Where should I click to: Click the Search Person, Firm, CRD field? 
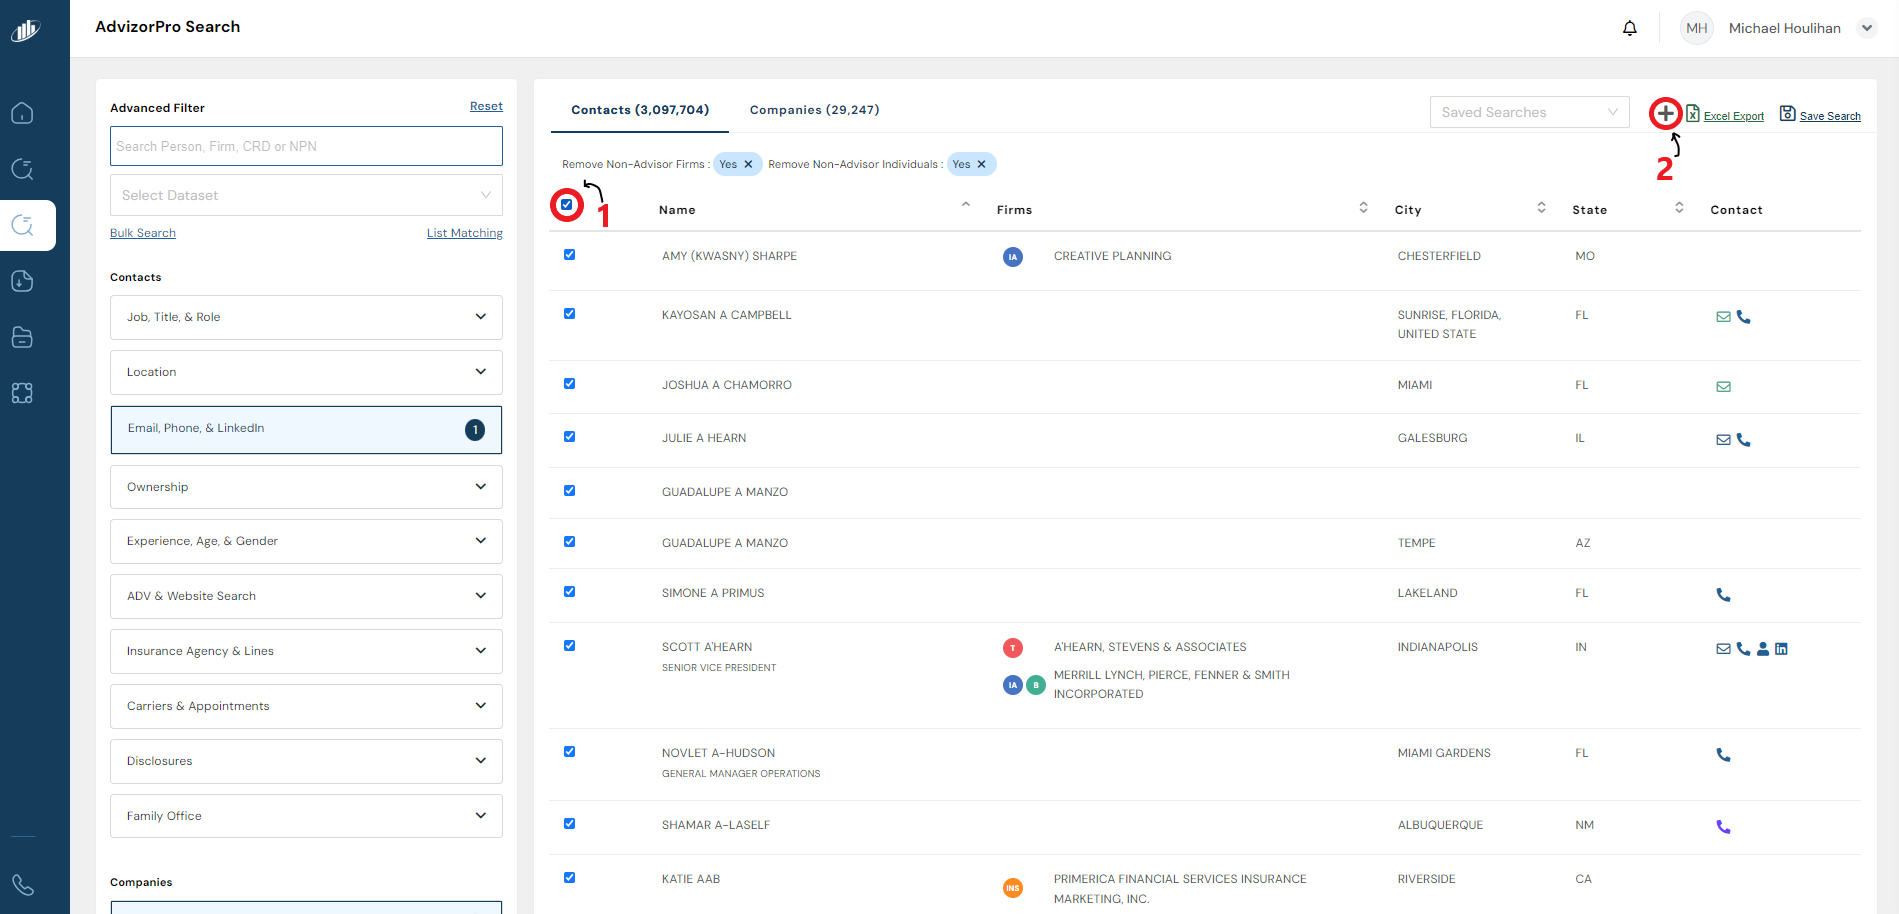pos(306,146)
